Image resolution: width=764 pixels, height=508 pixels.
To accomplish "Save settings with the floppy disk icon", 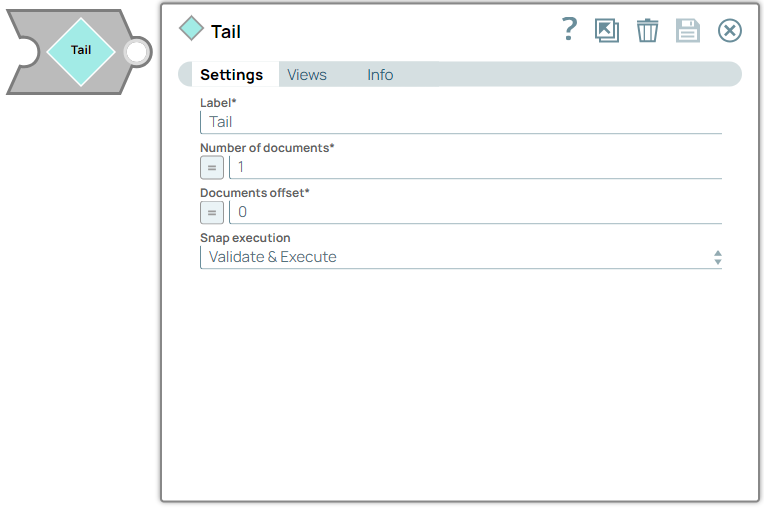I will point(688,31).
